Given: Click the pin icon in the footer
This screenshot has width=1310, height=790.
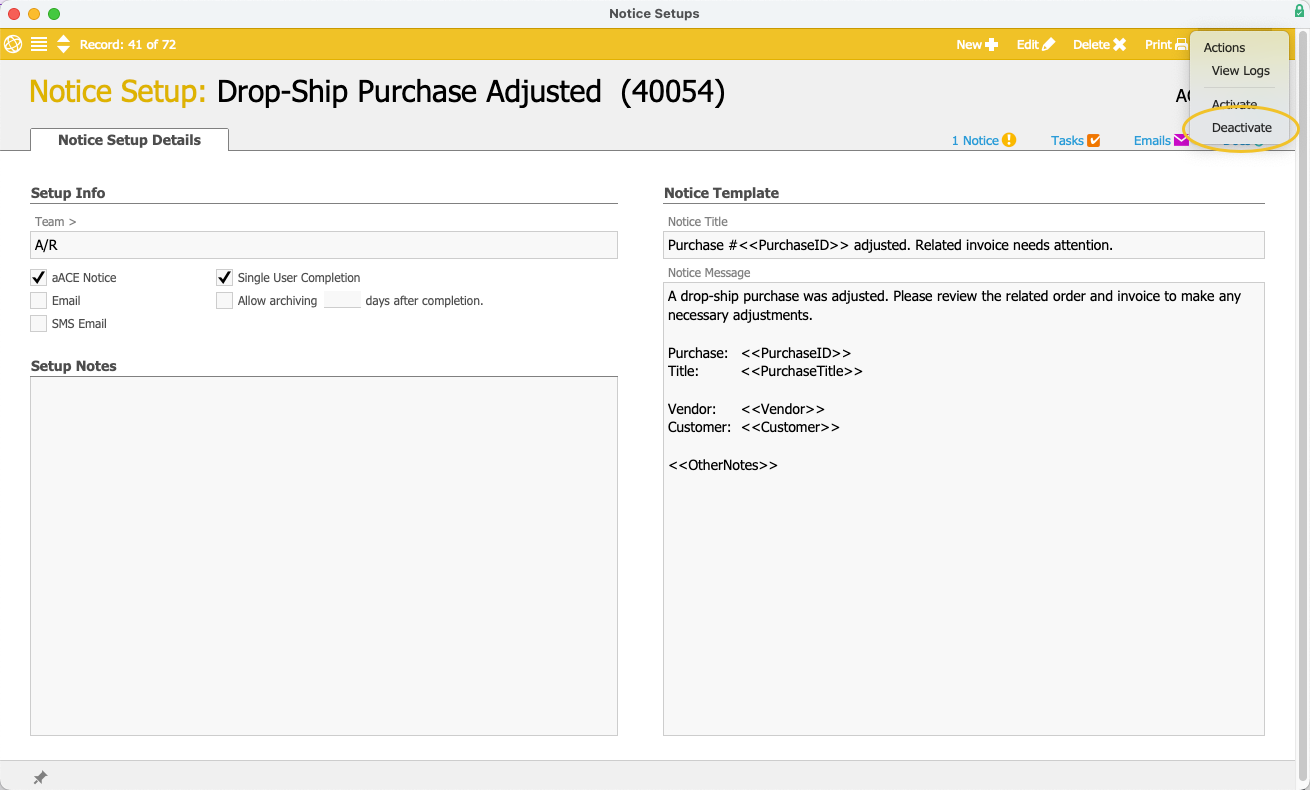Looking at the screenshot, I should click(x=40, y=777).
